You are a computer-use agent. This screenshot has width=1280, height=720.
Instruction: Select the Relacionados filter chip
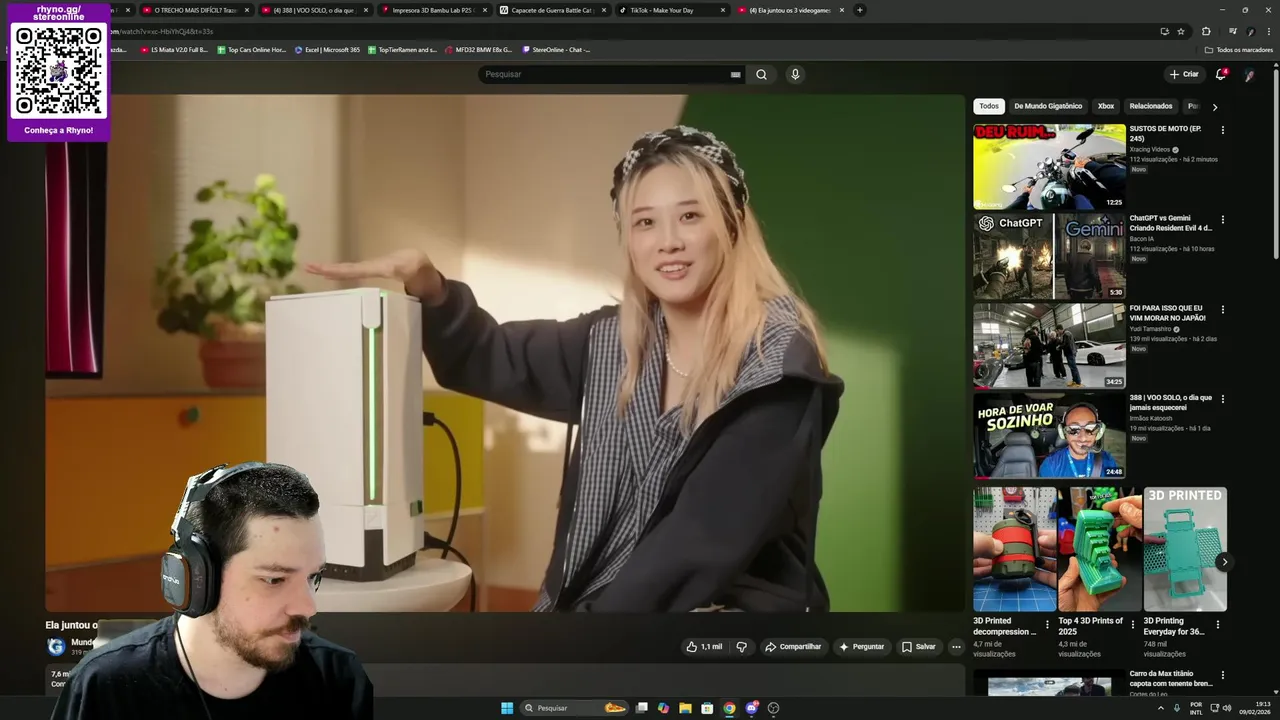[x=1151, y=106]
